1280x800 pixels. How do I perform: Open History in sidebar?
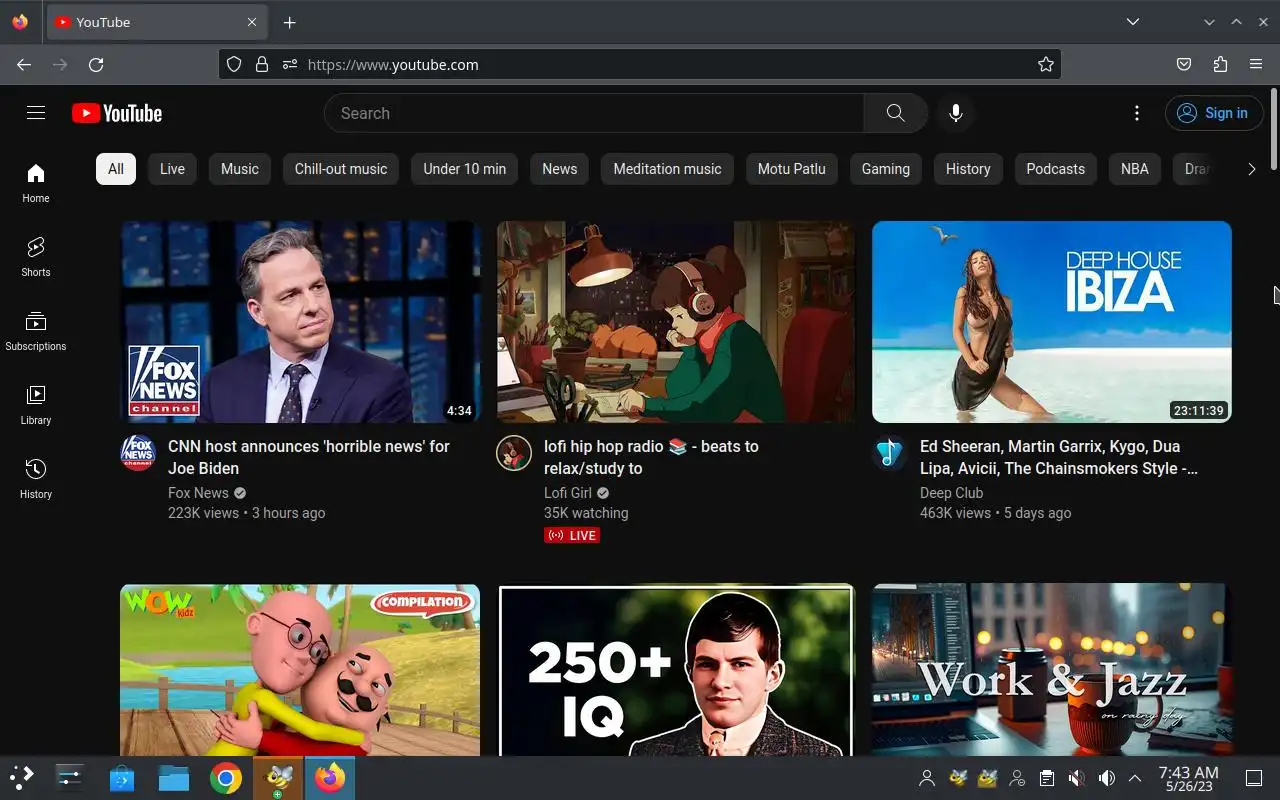coord(36,479)
